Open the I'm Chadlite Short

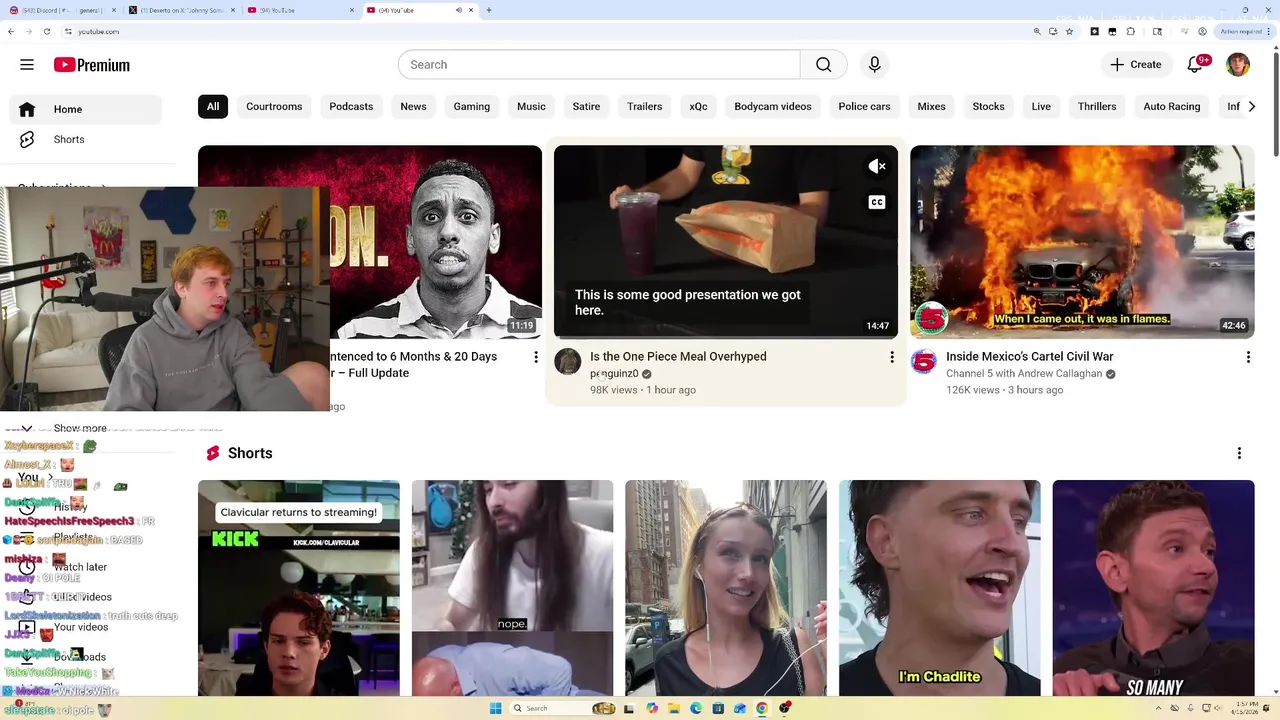pos(940,588)
